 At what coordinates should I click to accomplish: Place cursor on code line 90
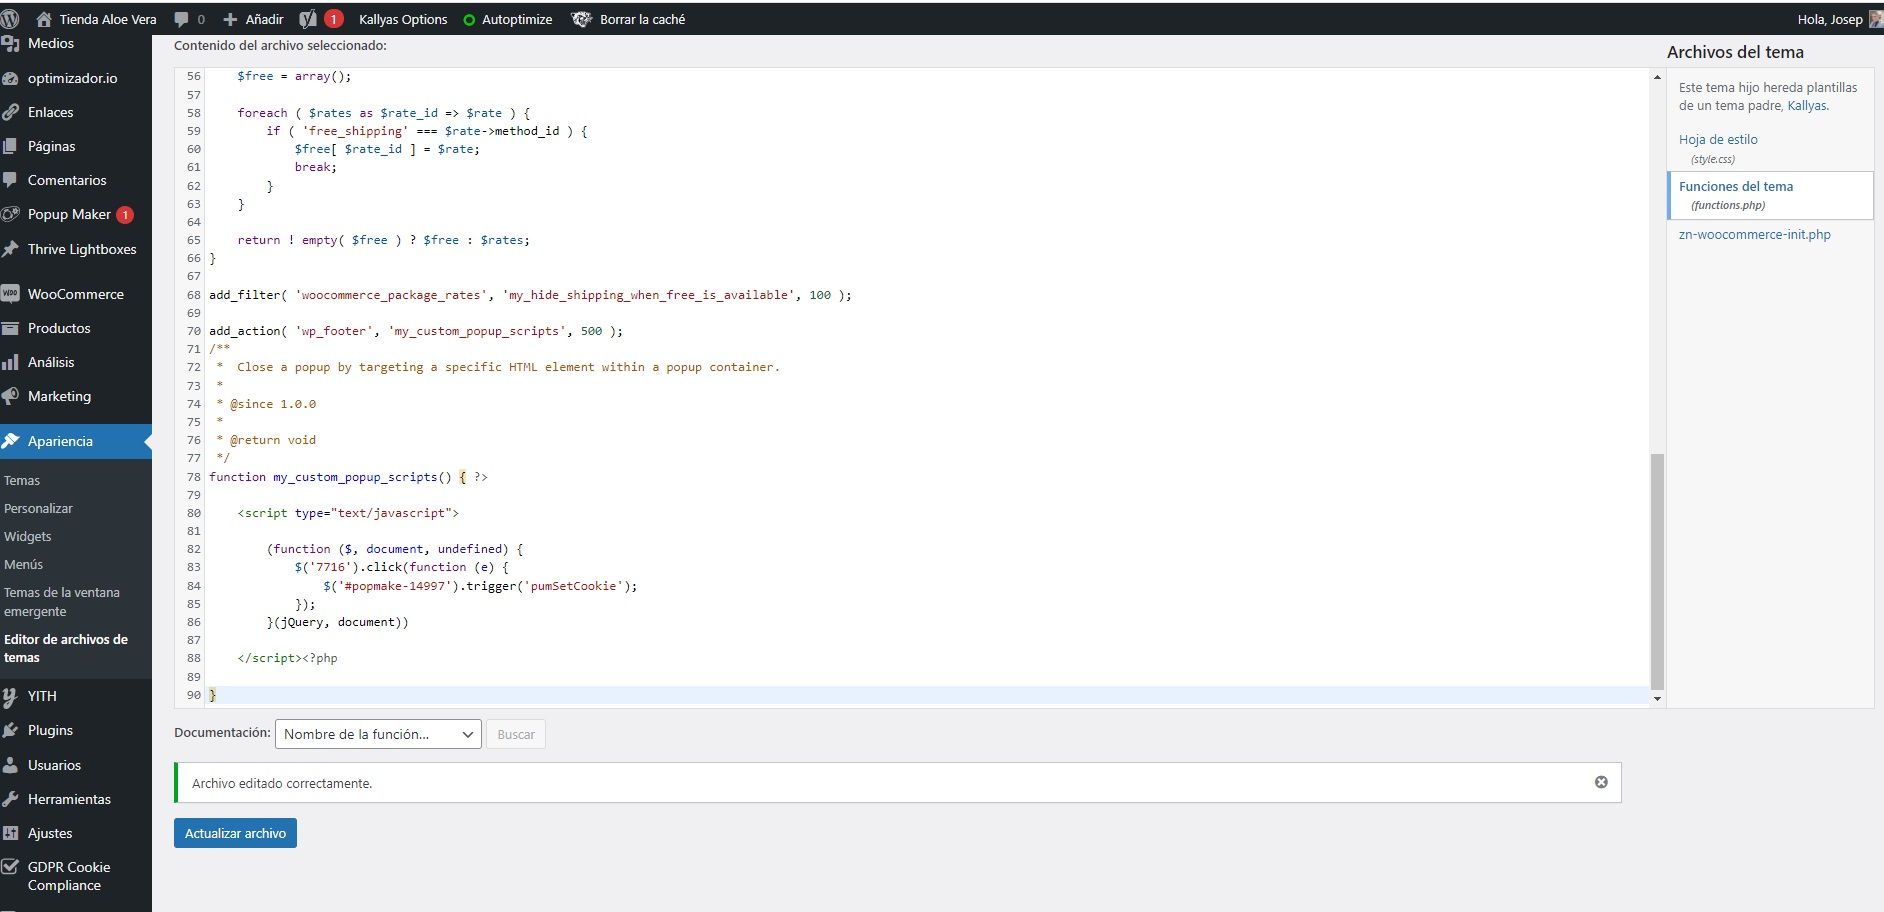tap(928, 695)
